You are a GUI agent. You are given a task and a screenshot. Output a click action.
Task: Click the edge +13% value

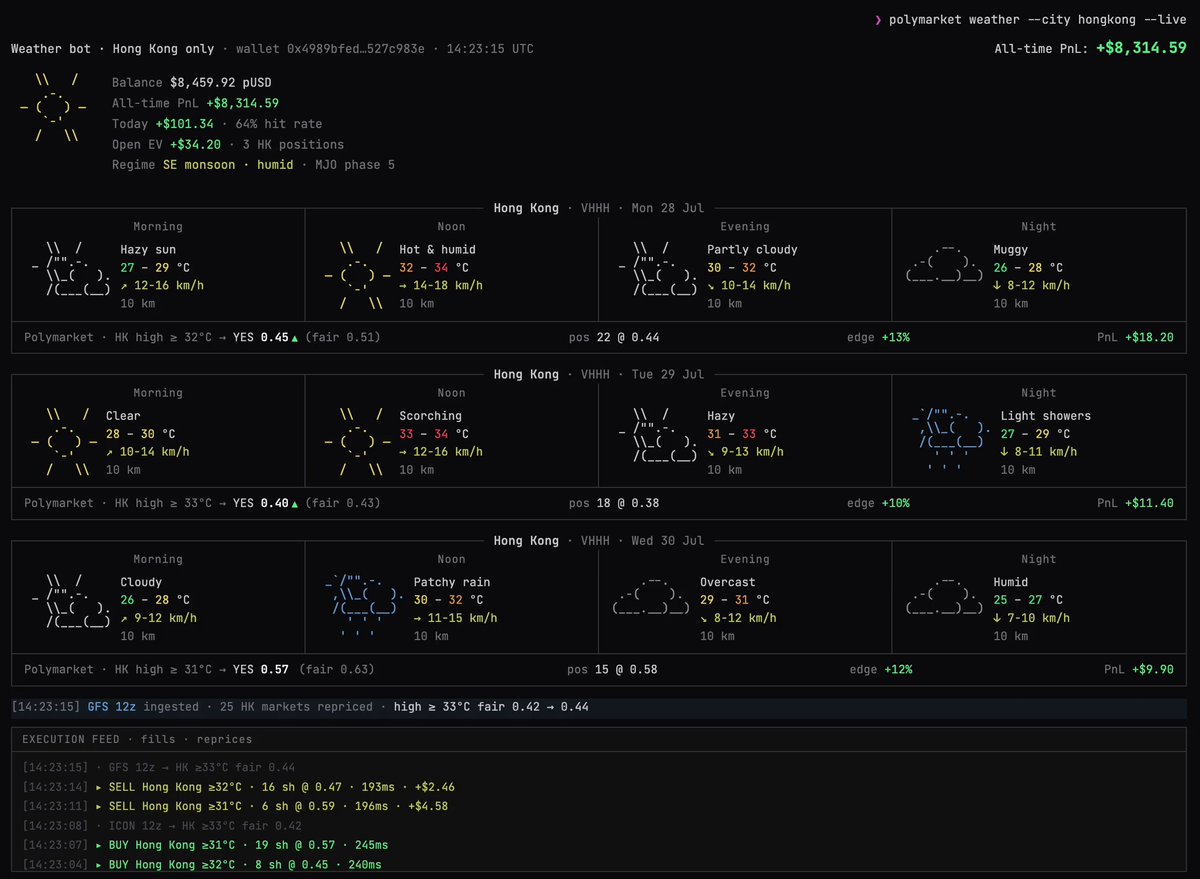[896, 338]
